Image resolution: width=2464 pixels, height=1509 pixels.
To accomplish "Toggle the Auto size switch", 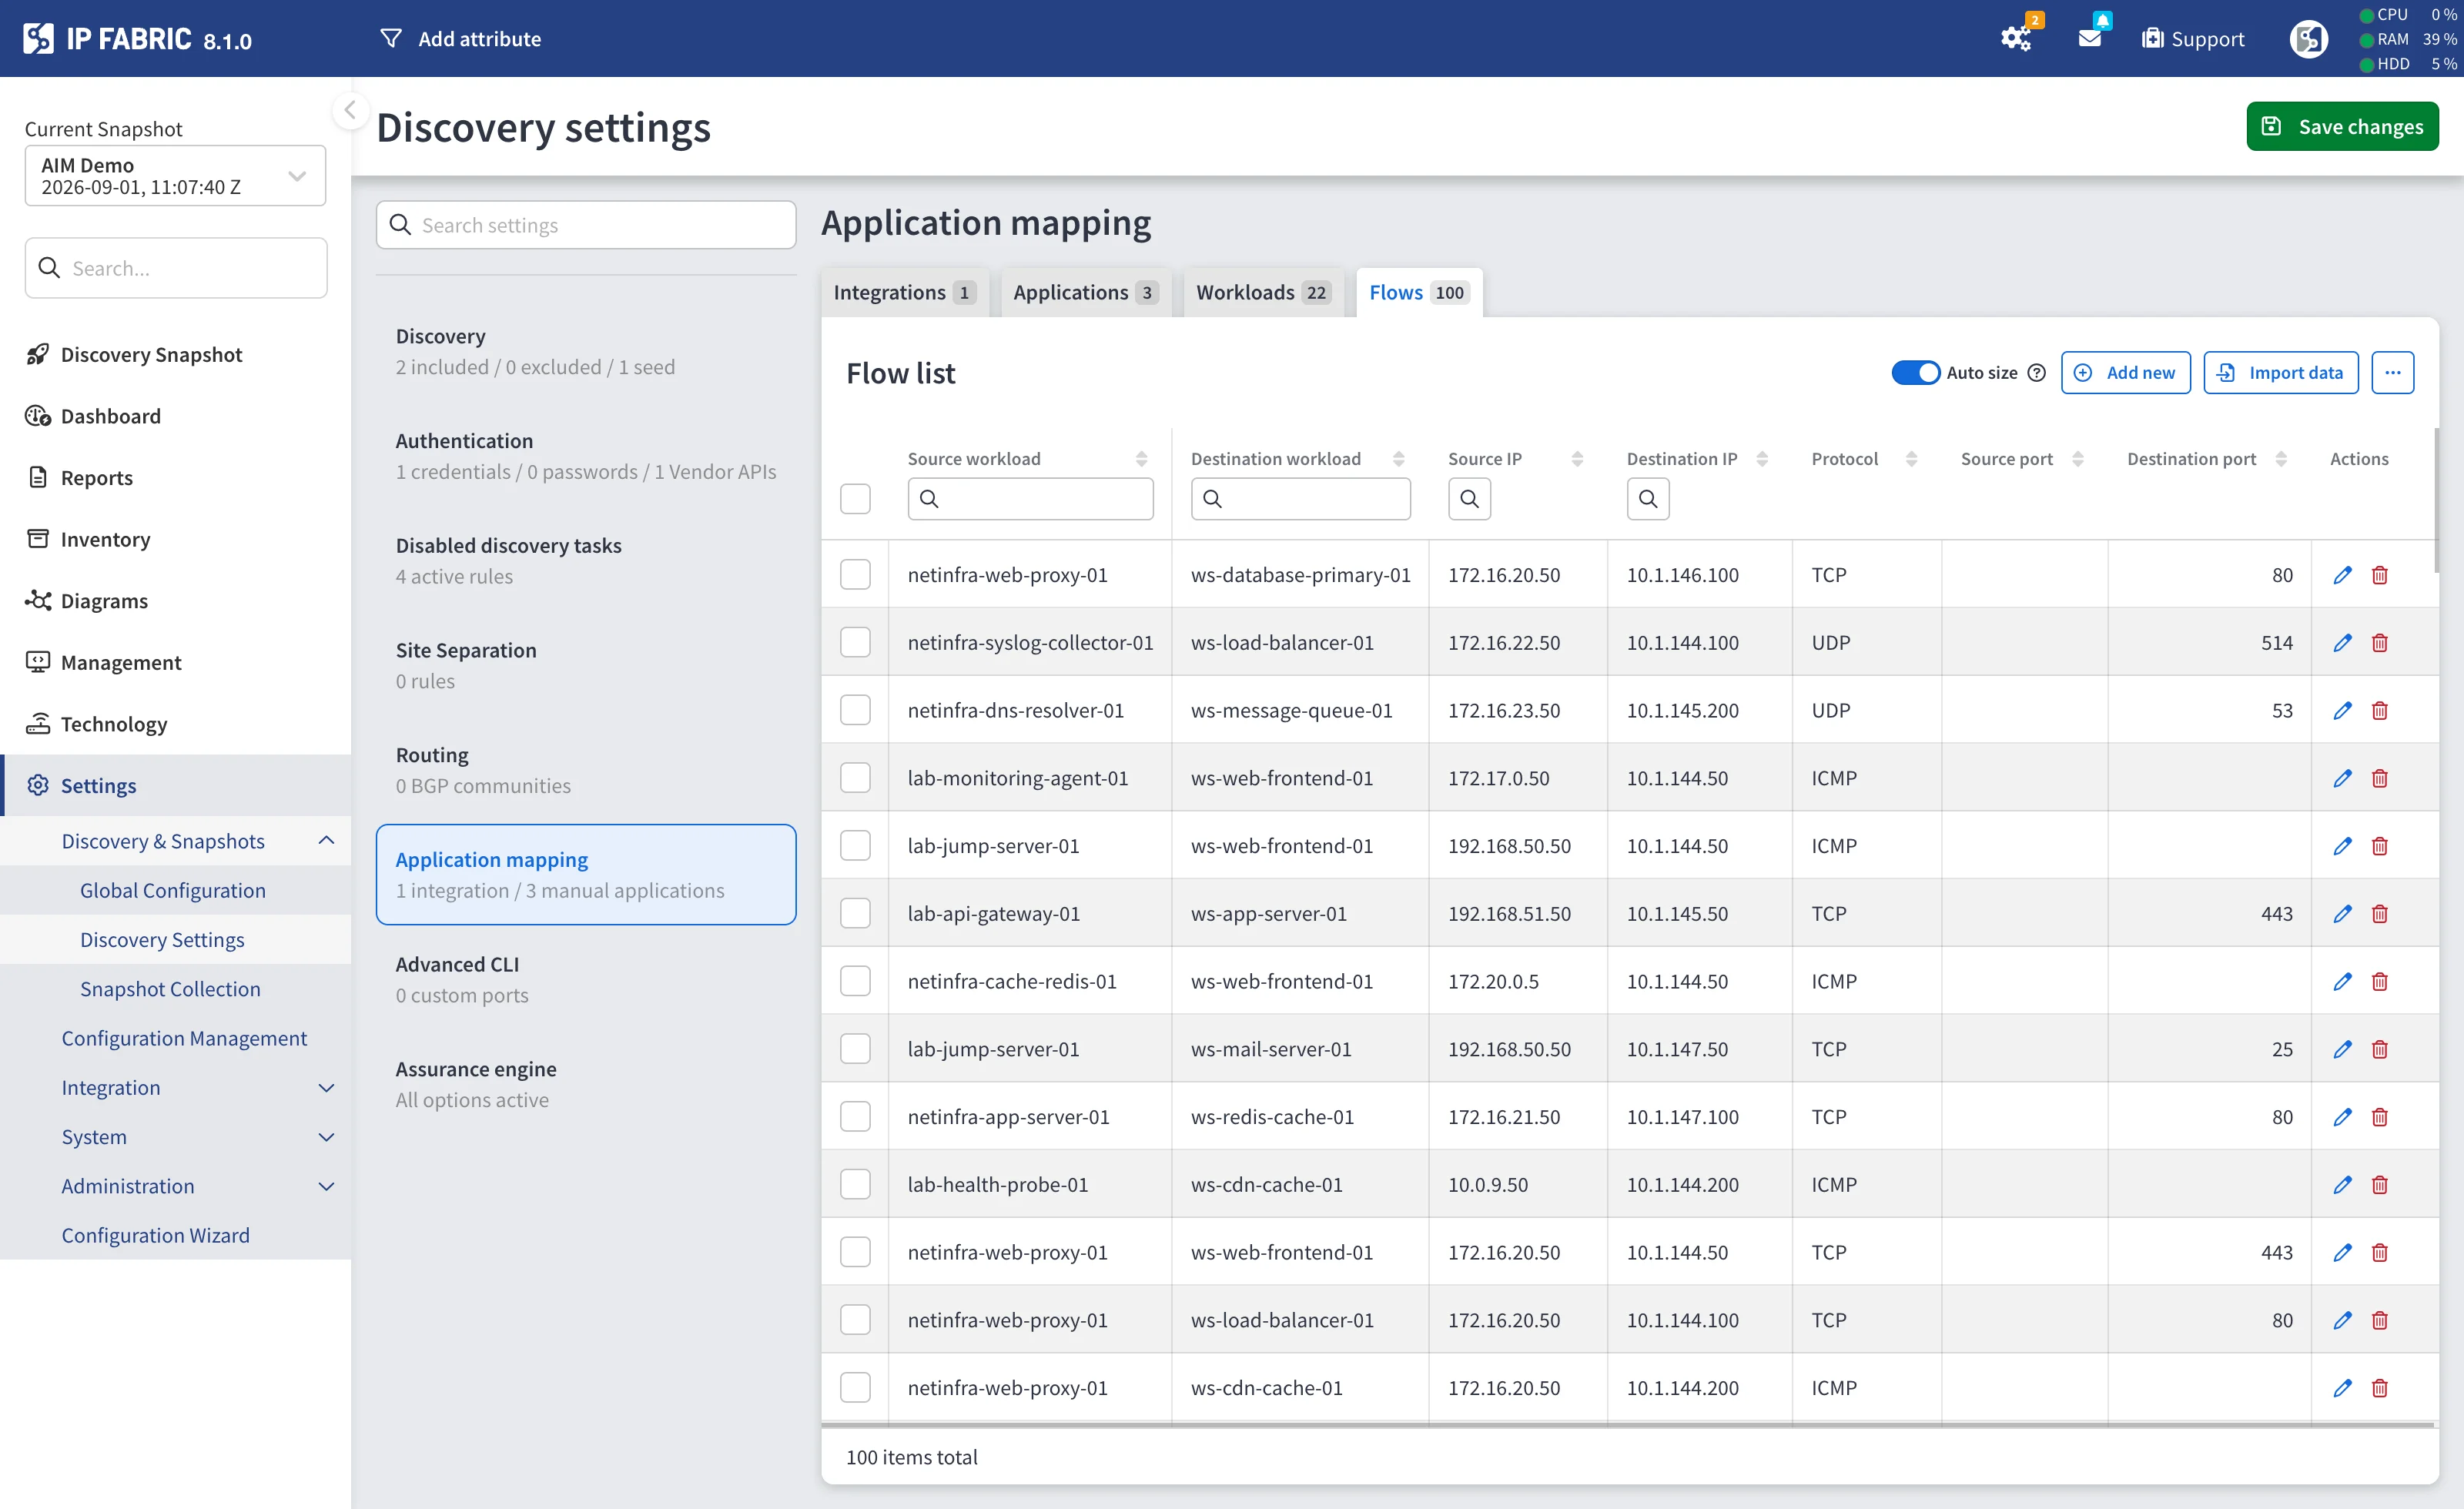I will (1915, 373).
